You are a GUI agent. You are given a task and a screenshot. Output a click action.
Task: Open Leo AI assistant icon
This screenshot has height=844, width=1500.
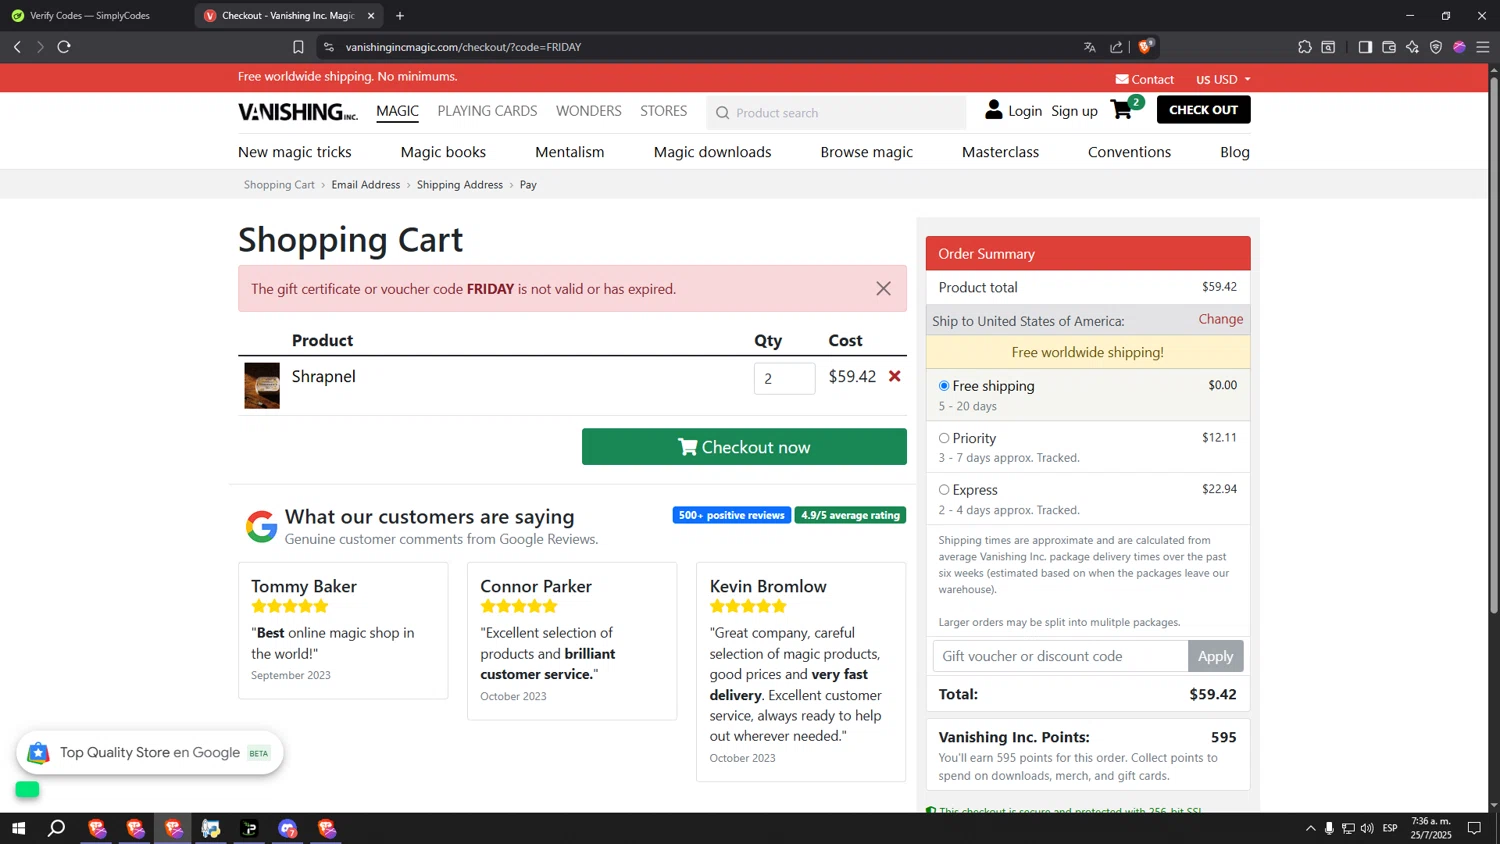coord(1412,47)
